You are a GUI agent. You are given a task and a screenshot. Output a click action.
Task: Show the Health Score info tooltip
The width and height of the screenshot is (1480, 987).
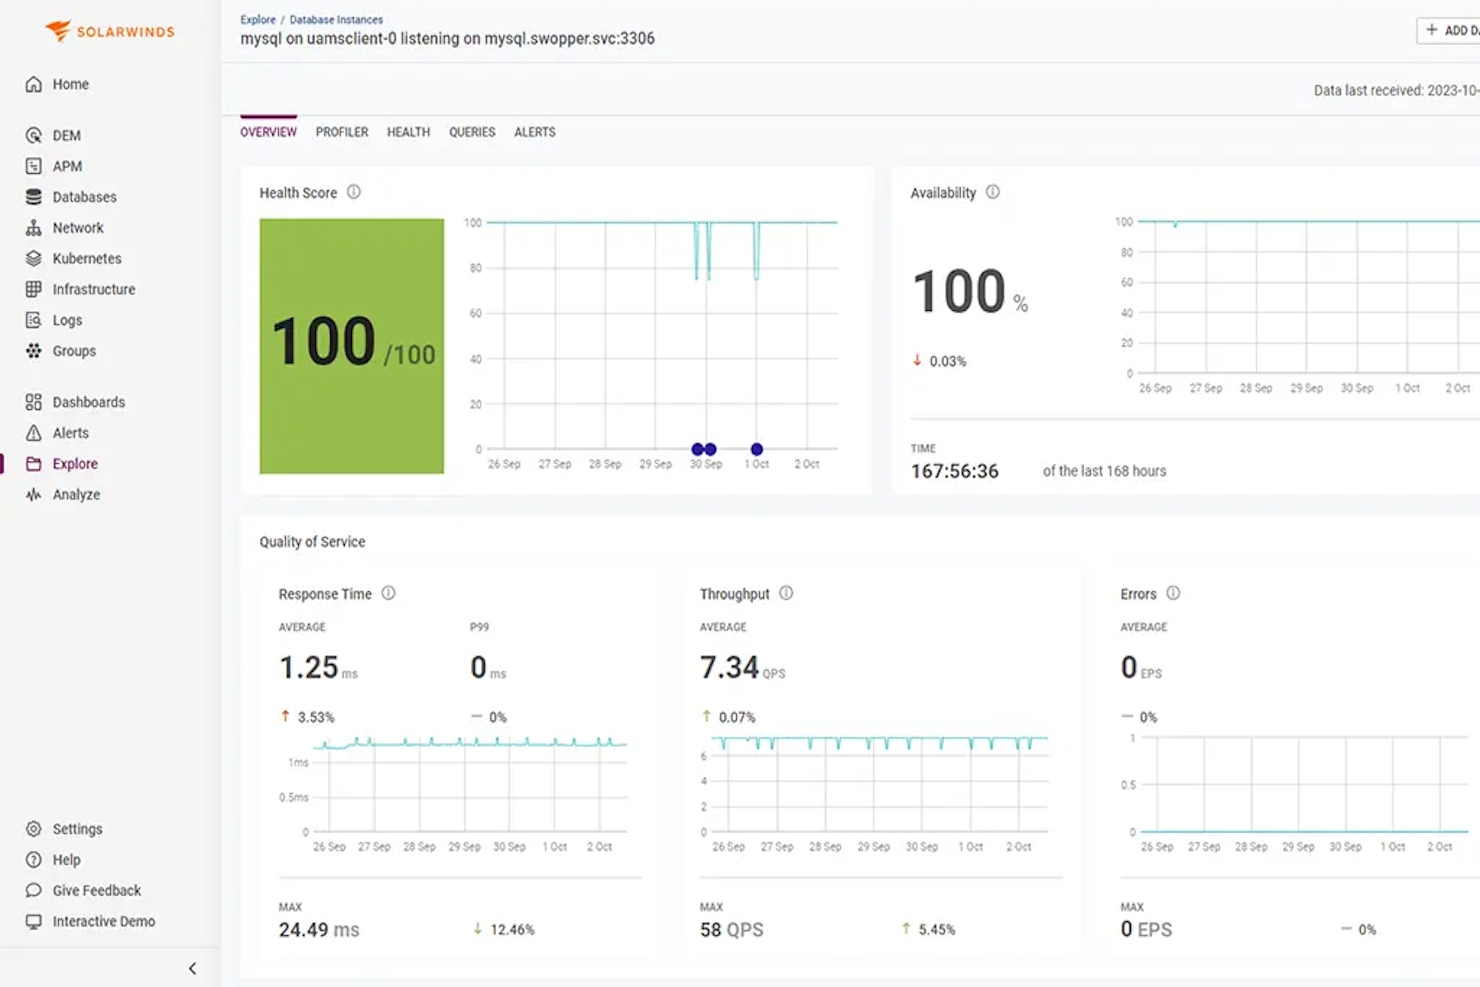pos(353,192)
